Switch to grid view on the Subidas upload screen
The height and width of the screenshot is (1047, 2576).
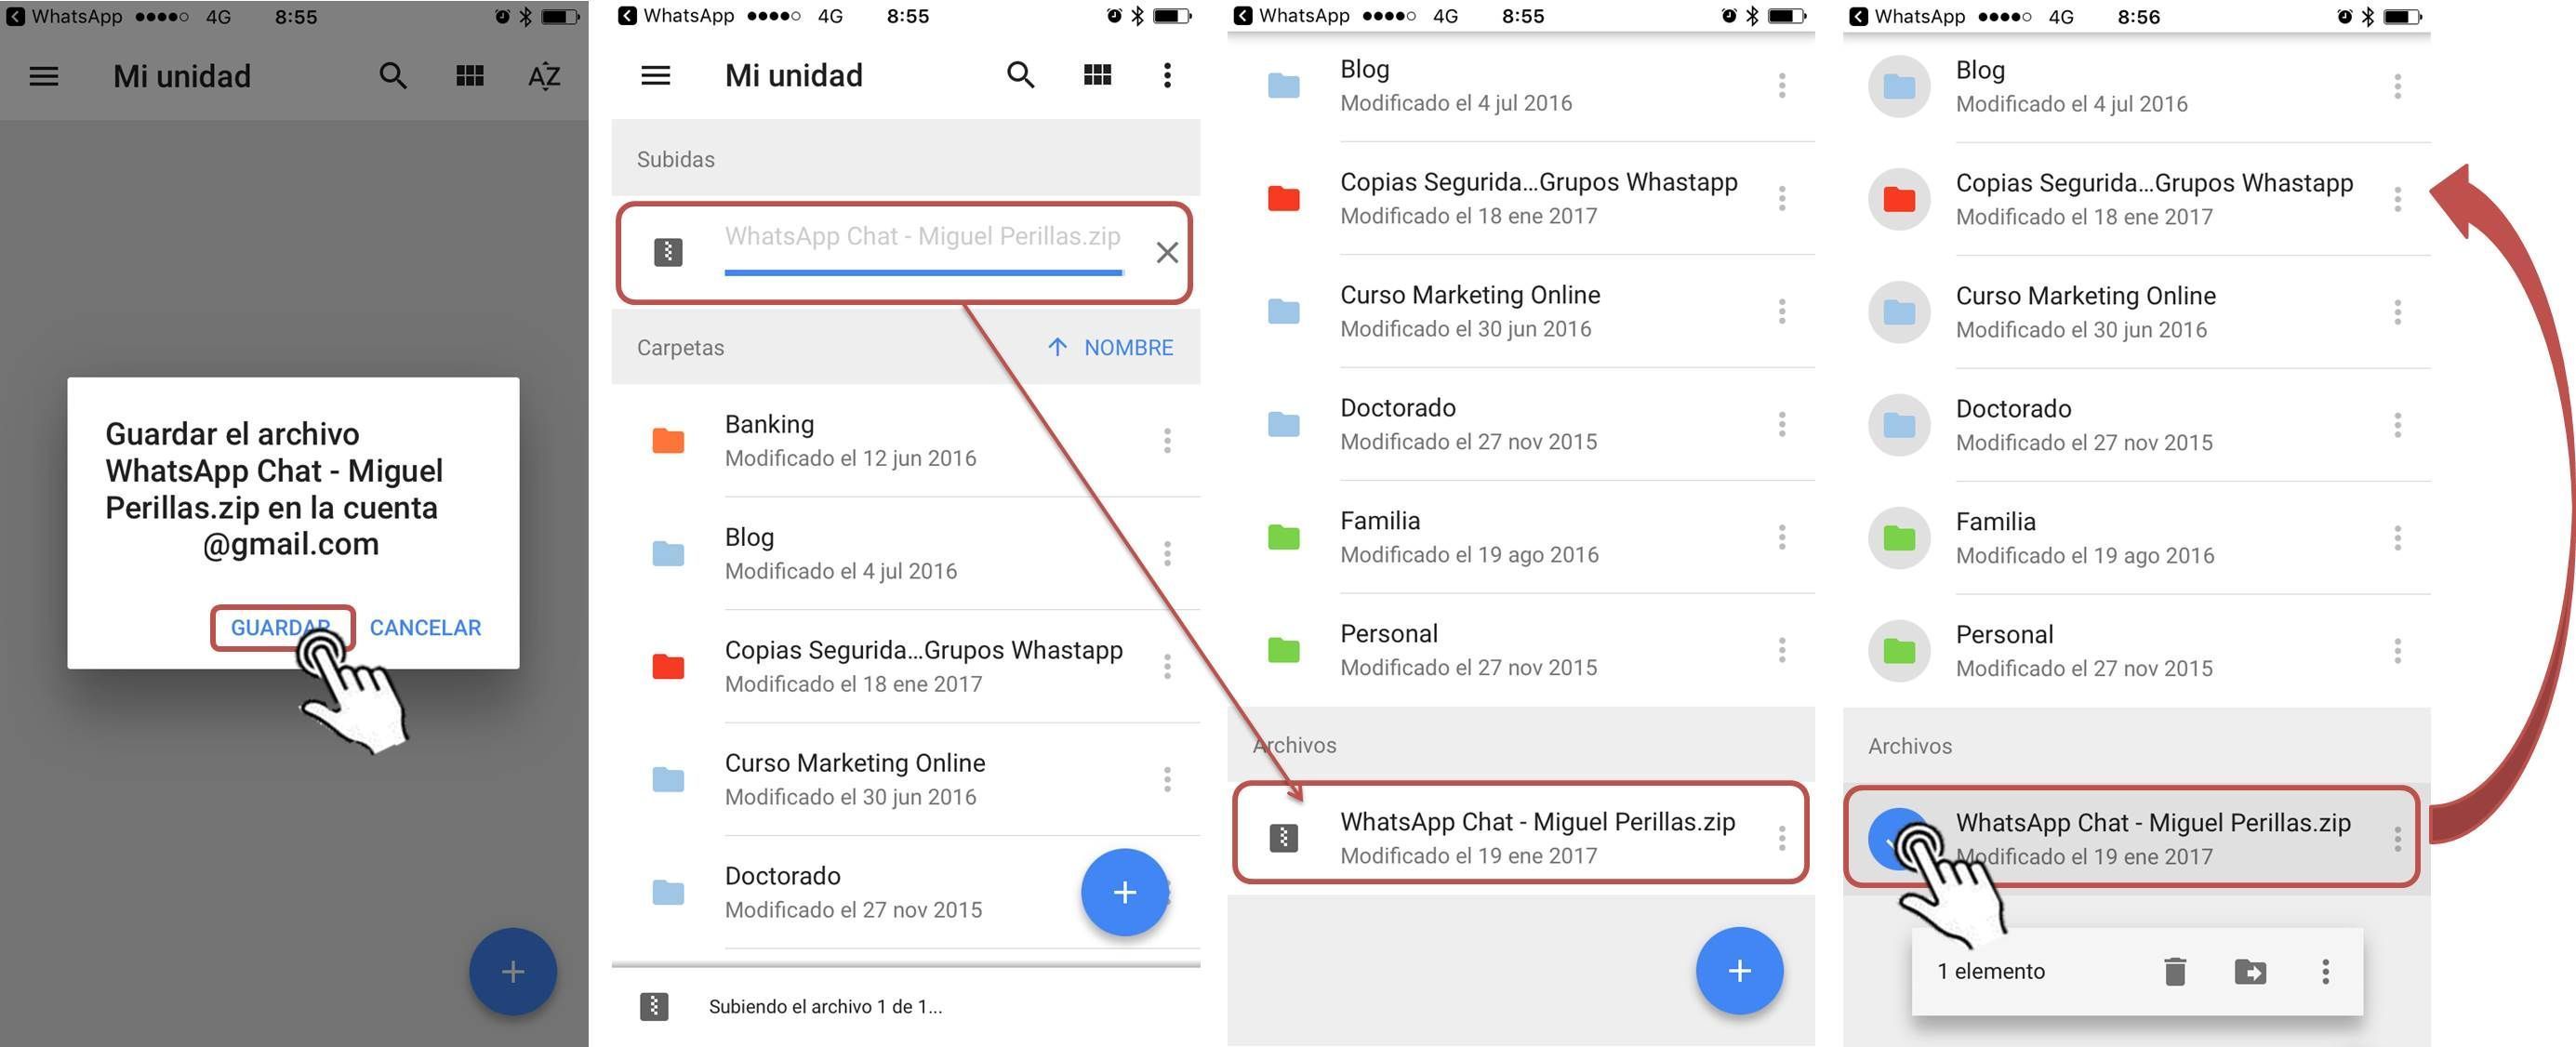click(1098, 75)
